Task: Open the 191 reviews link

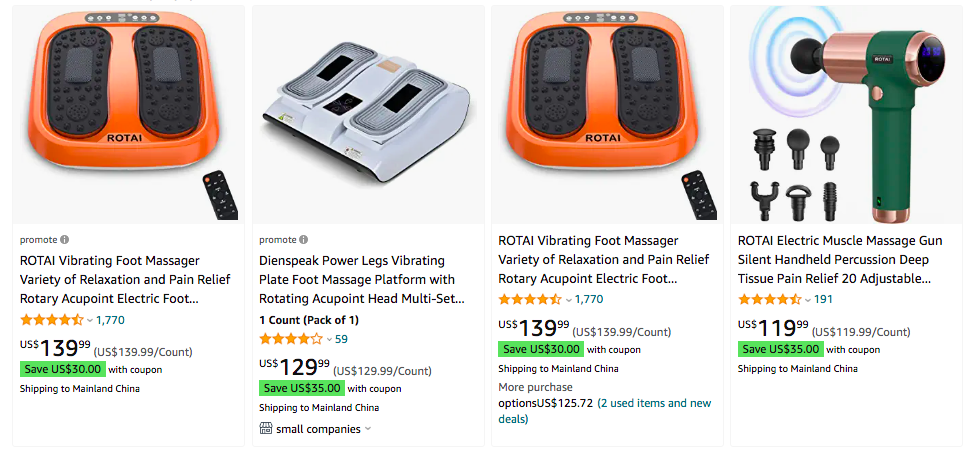Action: click(x=823, y=299)
